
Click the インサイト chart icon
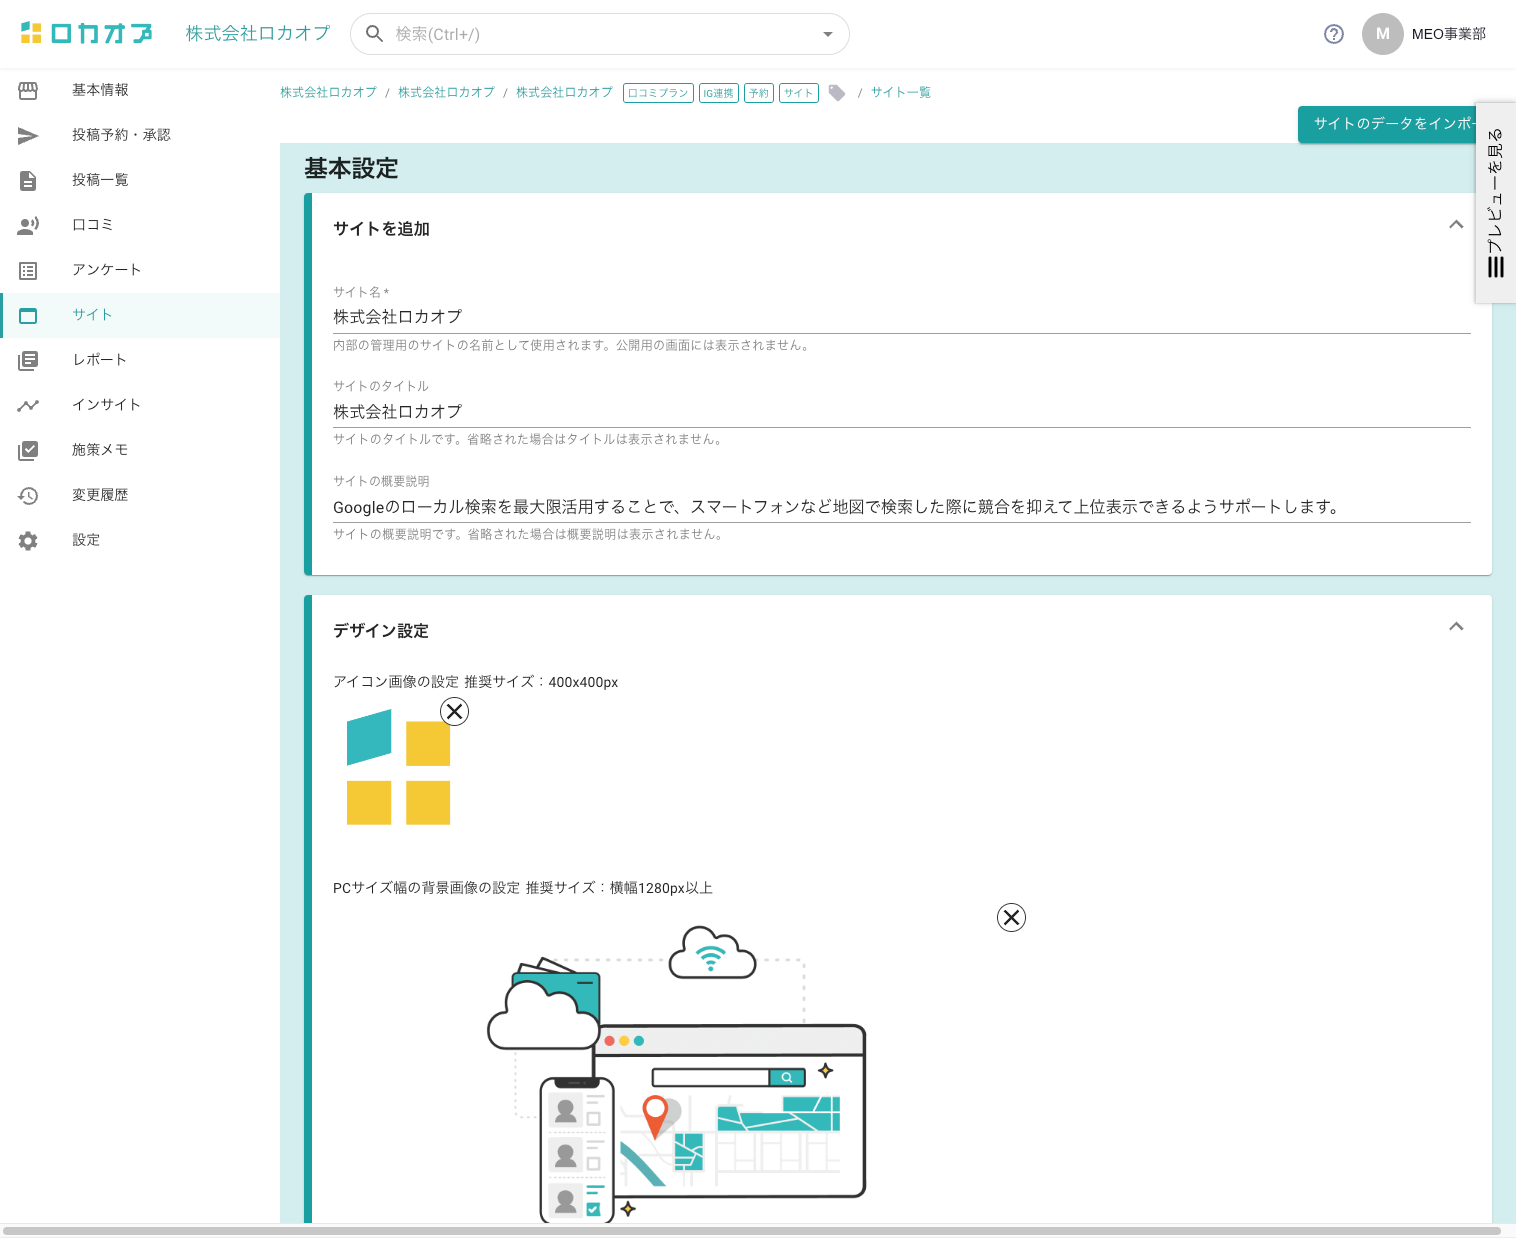pyautogui.click(x=28, y=405)
